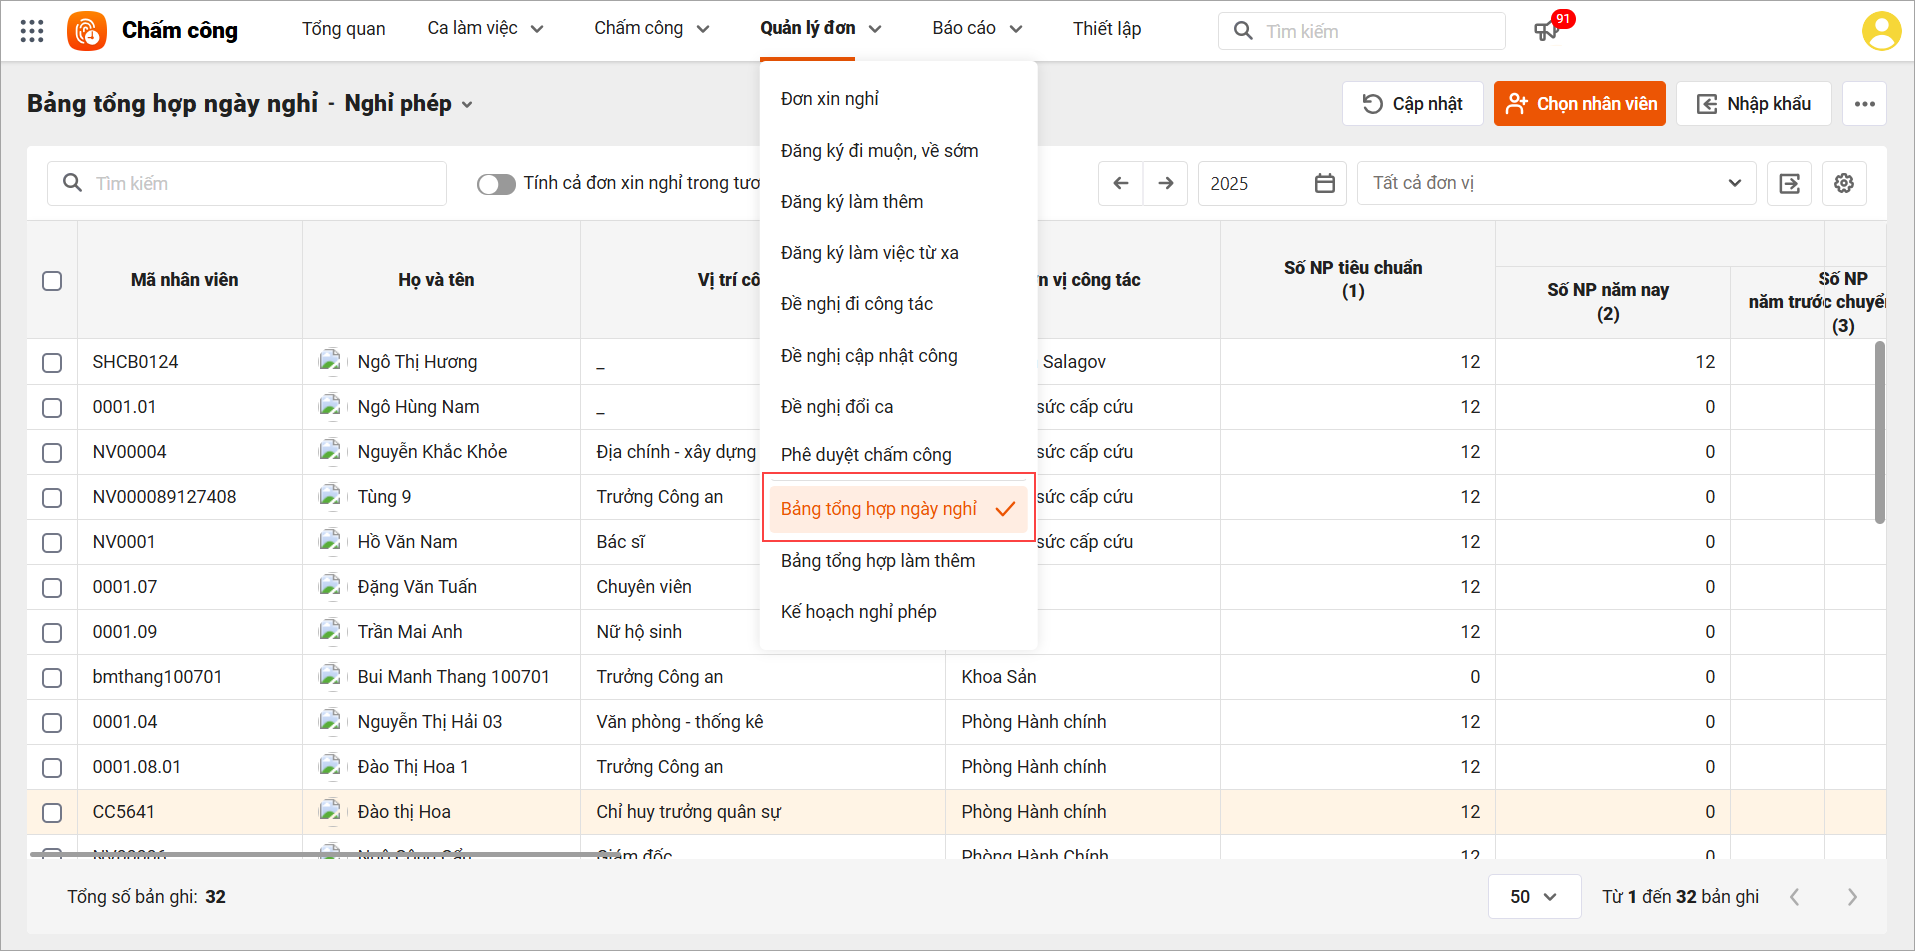Click the export icon beside unit filter
The width and height of the screenshot is (1915, 951).
(1789, 183)
